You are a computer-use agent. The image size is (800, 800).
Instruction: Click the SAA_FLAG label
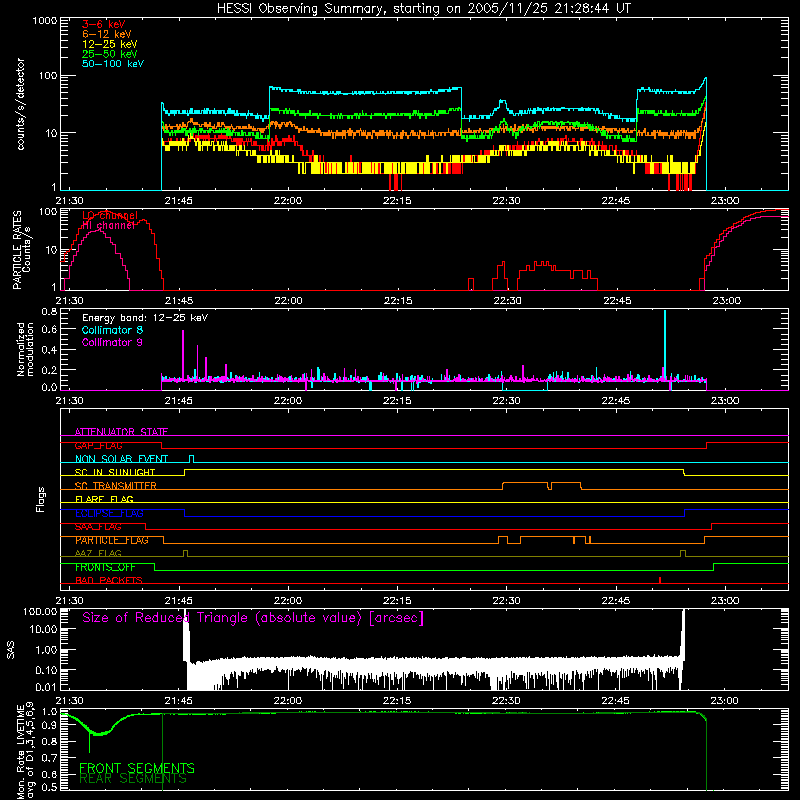point(98,527)
